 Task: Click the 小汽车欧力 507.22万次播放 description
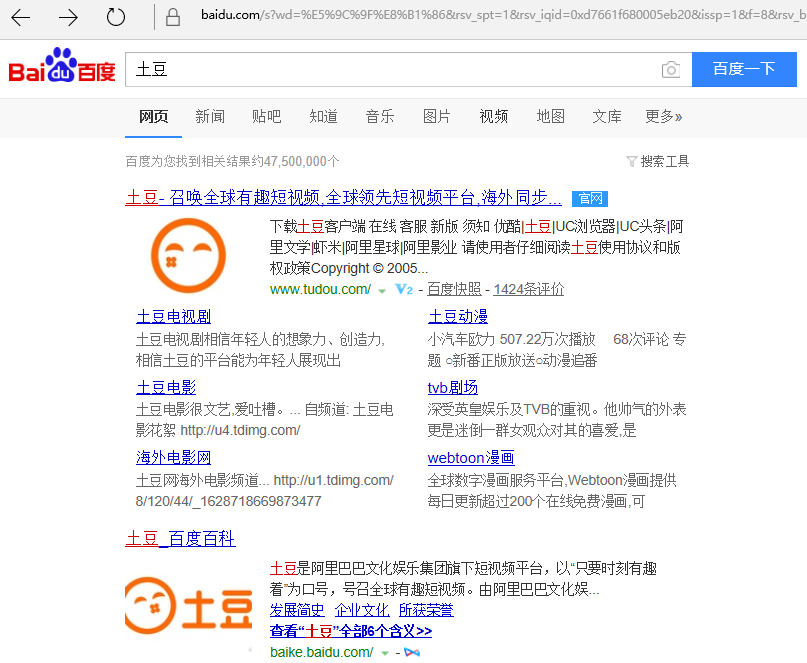point(556,350)
